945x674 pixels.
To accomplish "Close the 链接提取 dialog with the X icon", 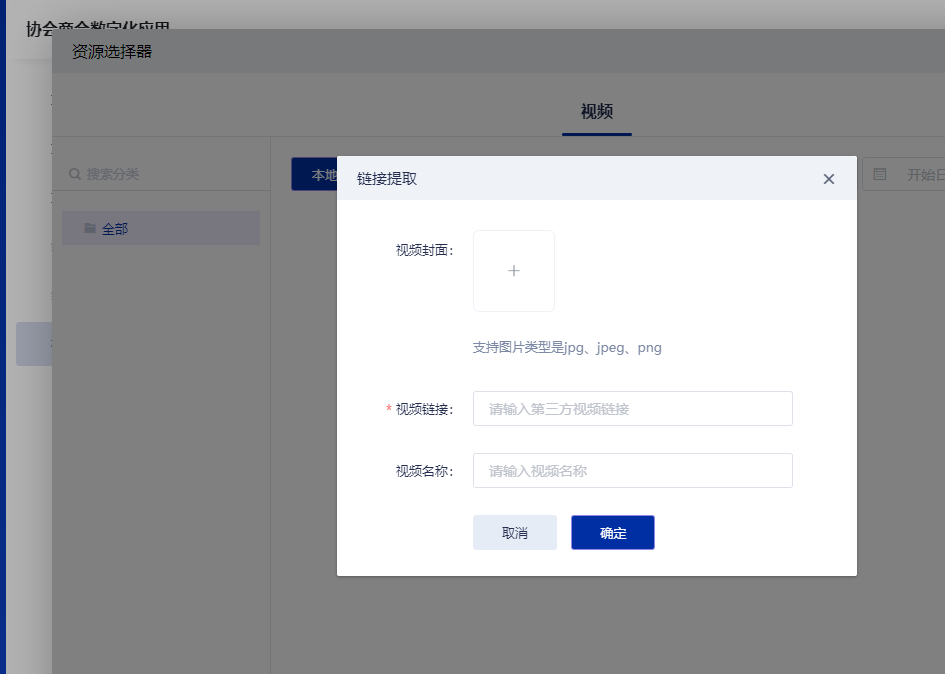I will pyautogui.click(x=828, y=179).
